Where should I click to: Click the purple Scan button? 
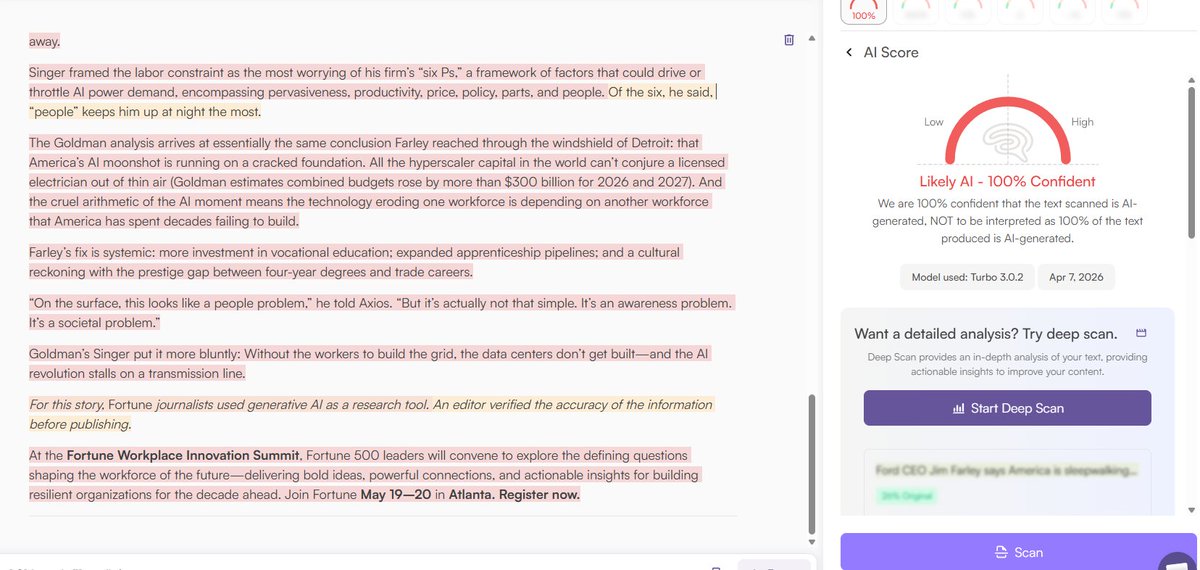[x=1019, y=552]
